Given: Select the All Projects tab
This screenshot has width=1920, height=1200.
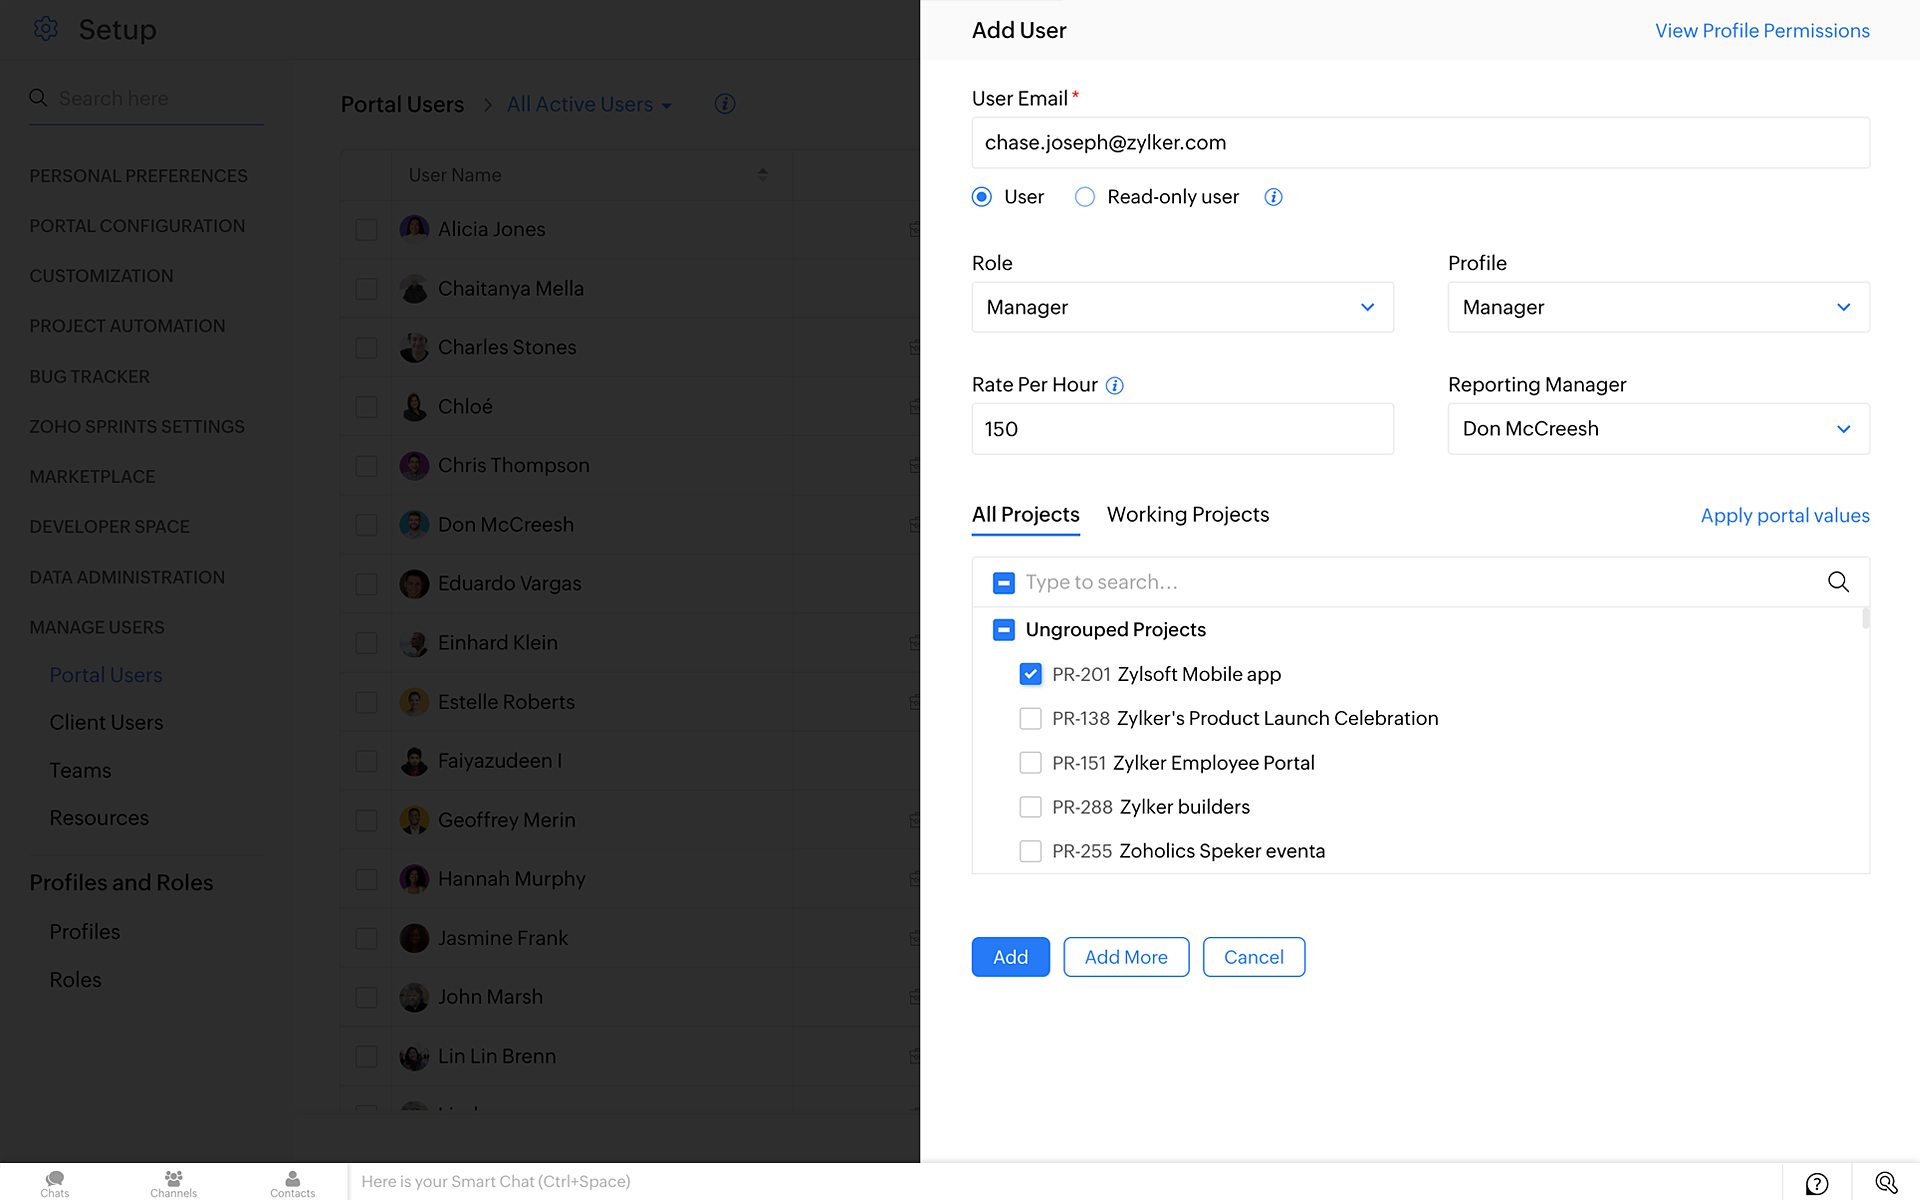Looking at the screenshot, I should point(1025,514).
